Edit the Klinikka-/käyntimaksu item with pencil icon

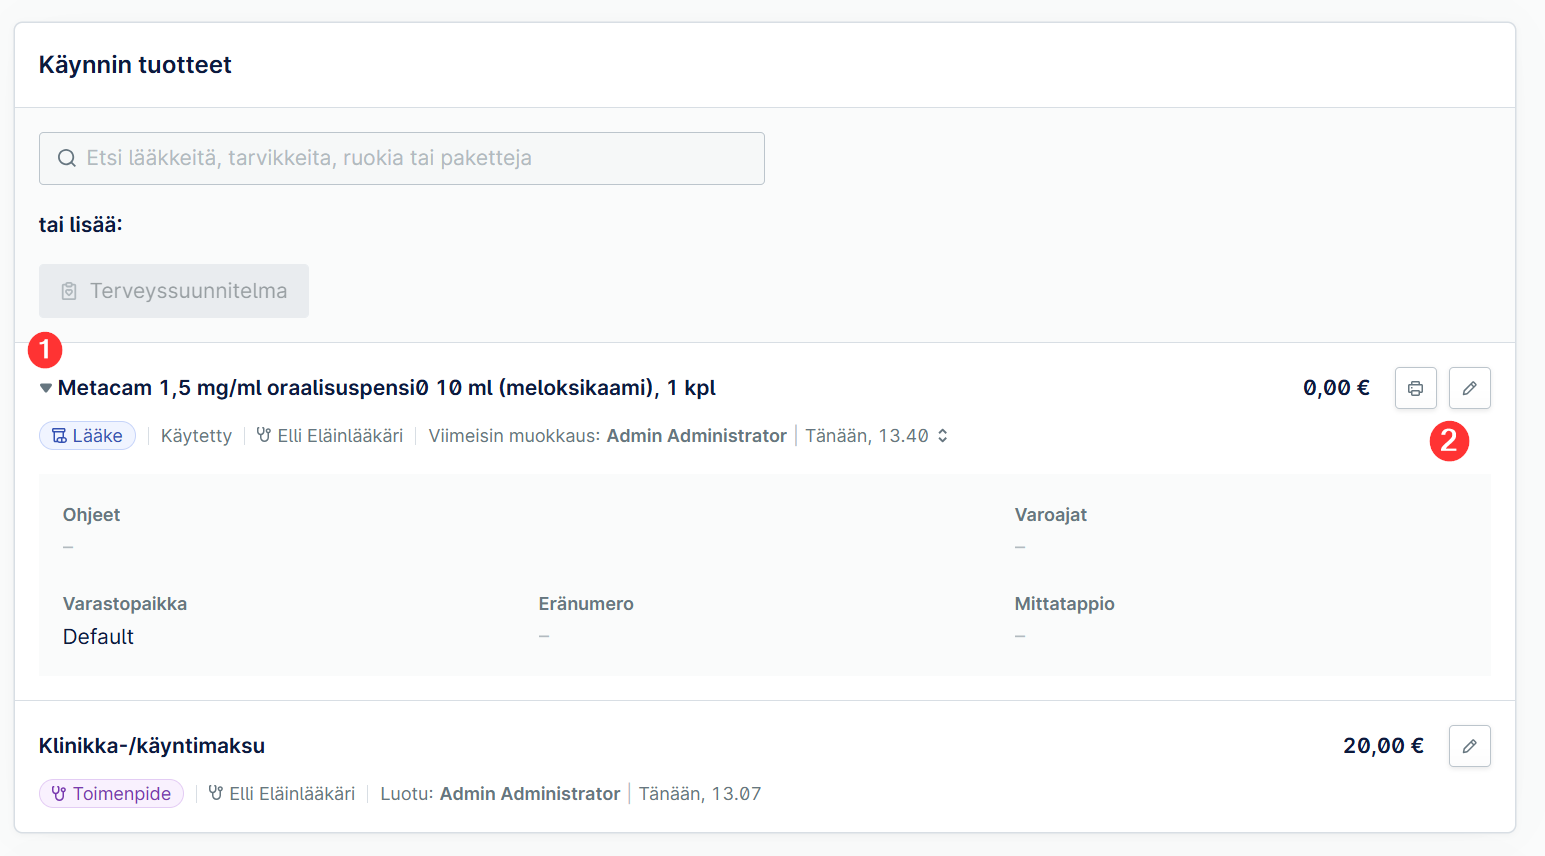coord(1469,746)
